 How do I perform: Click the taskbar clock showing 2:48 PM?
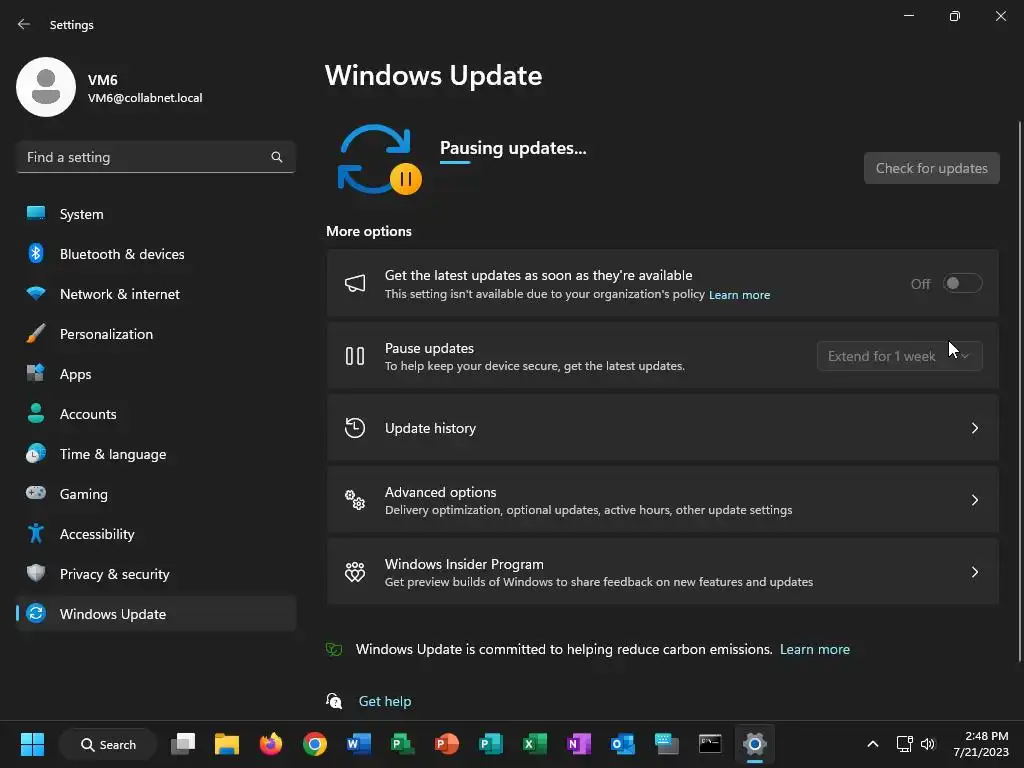980,744
